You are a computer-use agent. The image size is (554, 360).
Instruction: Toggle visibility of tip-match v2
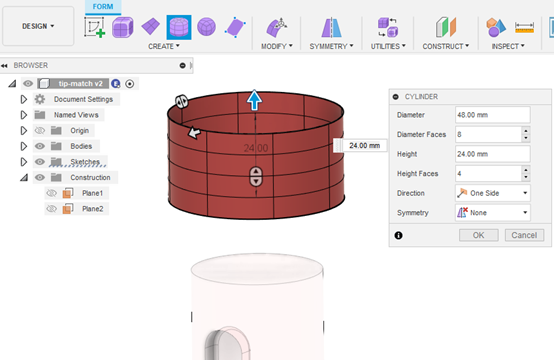[x=28, y=84]
